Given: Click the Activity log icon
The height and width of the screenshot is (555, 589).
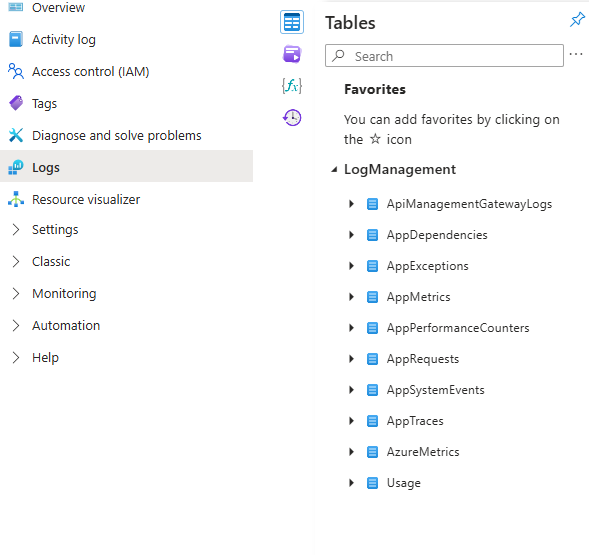Looking at the screenshot, I should (16, 39).
